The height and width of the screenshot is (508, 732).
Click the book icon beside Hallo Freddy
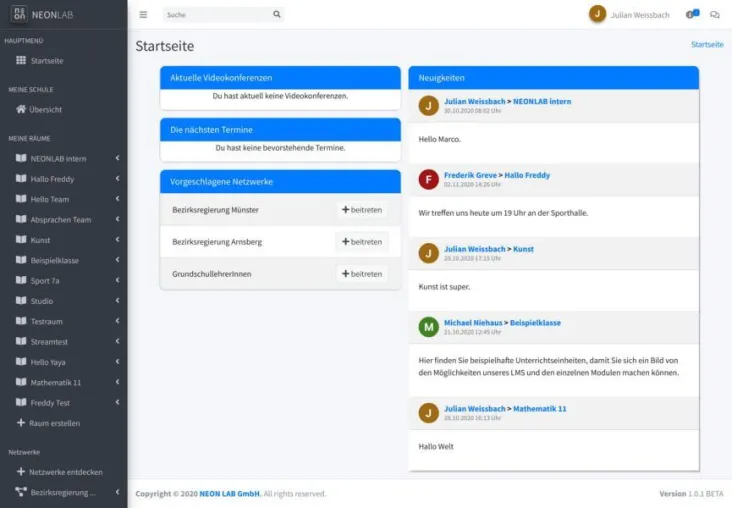tap(21, 178)
